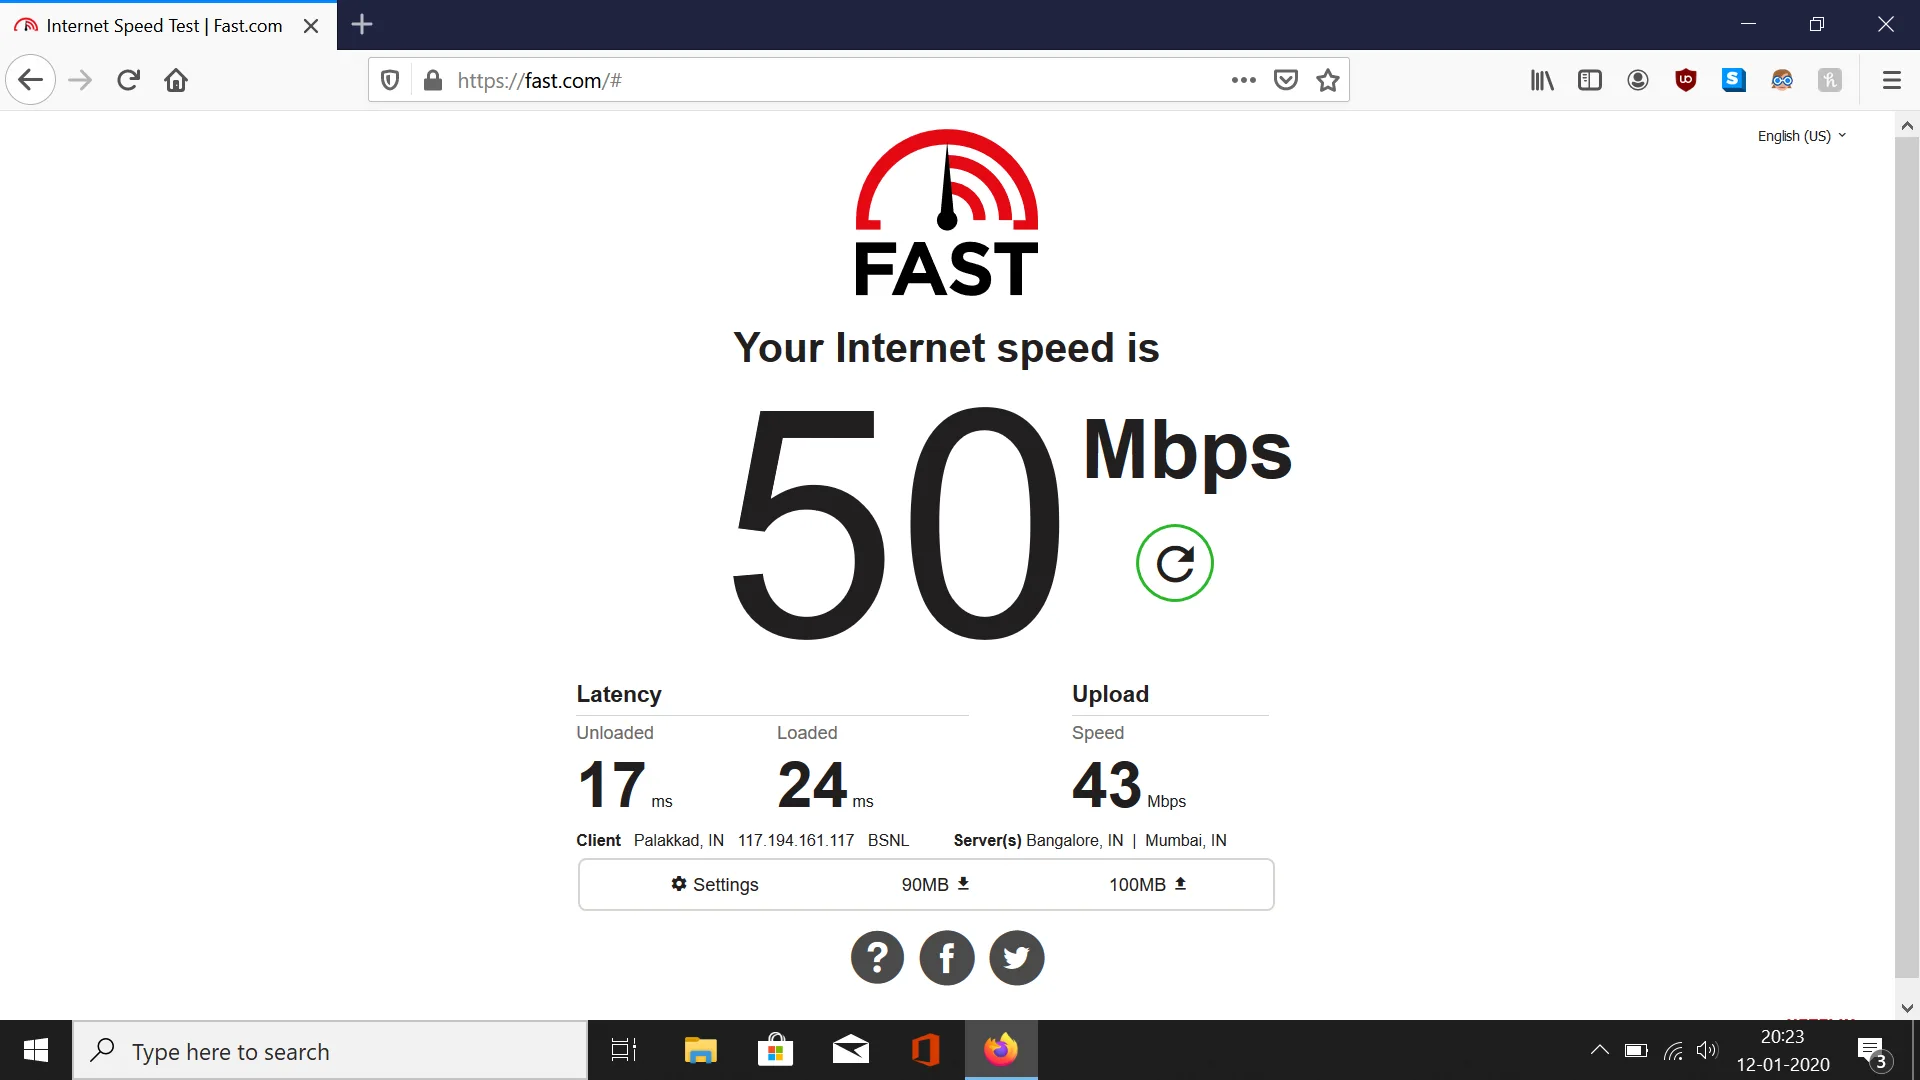Open the page actions three-dot menu
The width and height of the screenshot is (1920, 1080).
click(1244, 80)
